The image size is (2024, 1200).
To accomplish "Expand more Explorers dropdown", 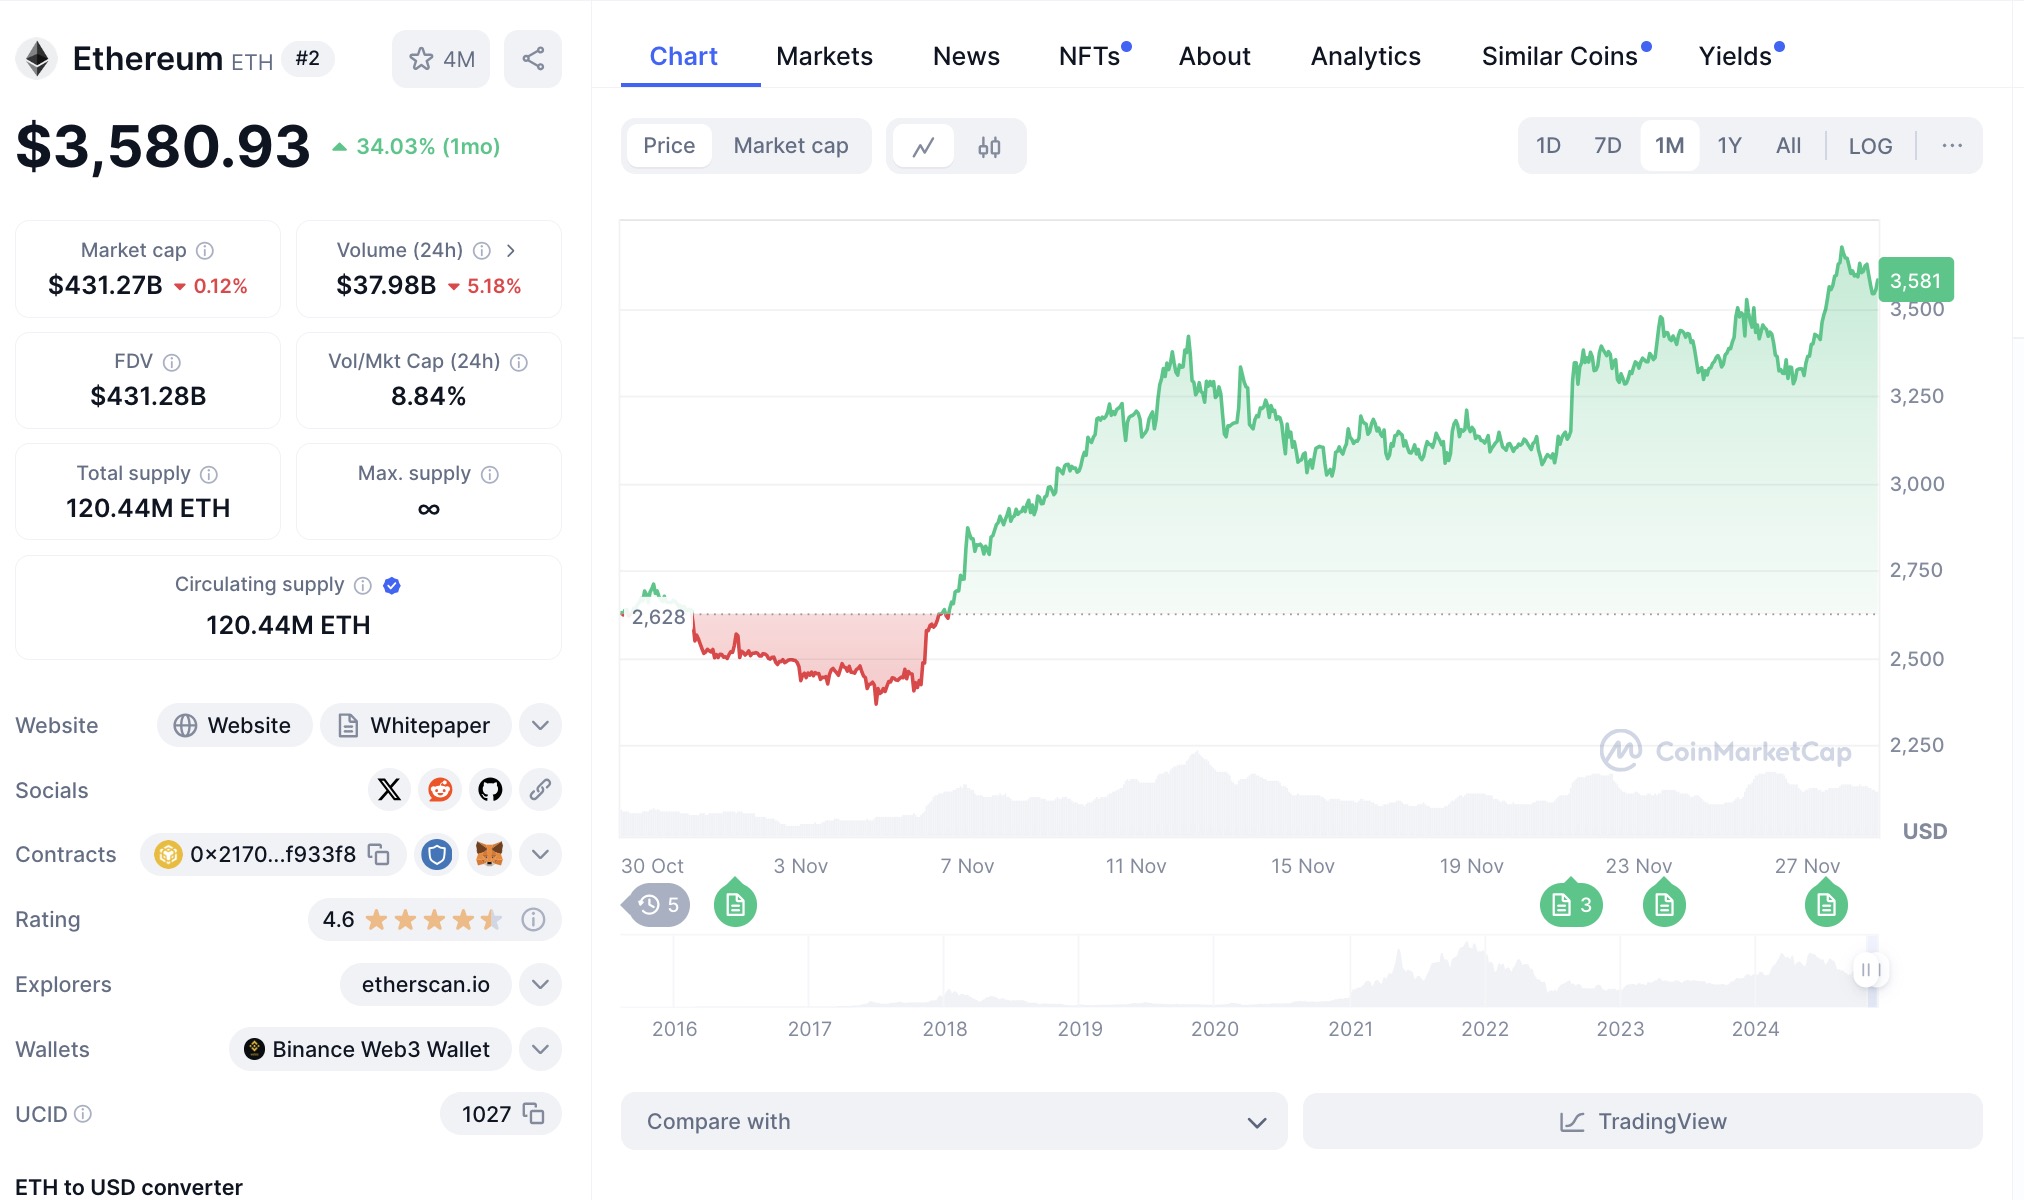I will [x=540, y=984].
